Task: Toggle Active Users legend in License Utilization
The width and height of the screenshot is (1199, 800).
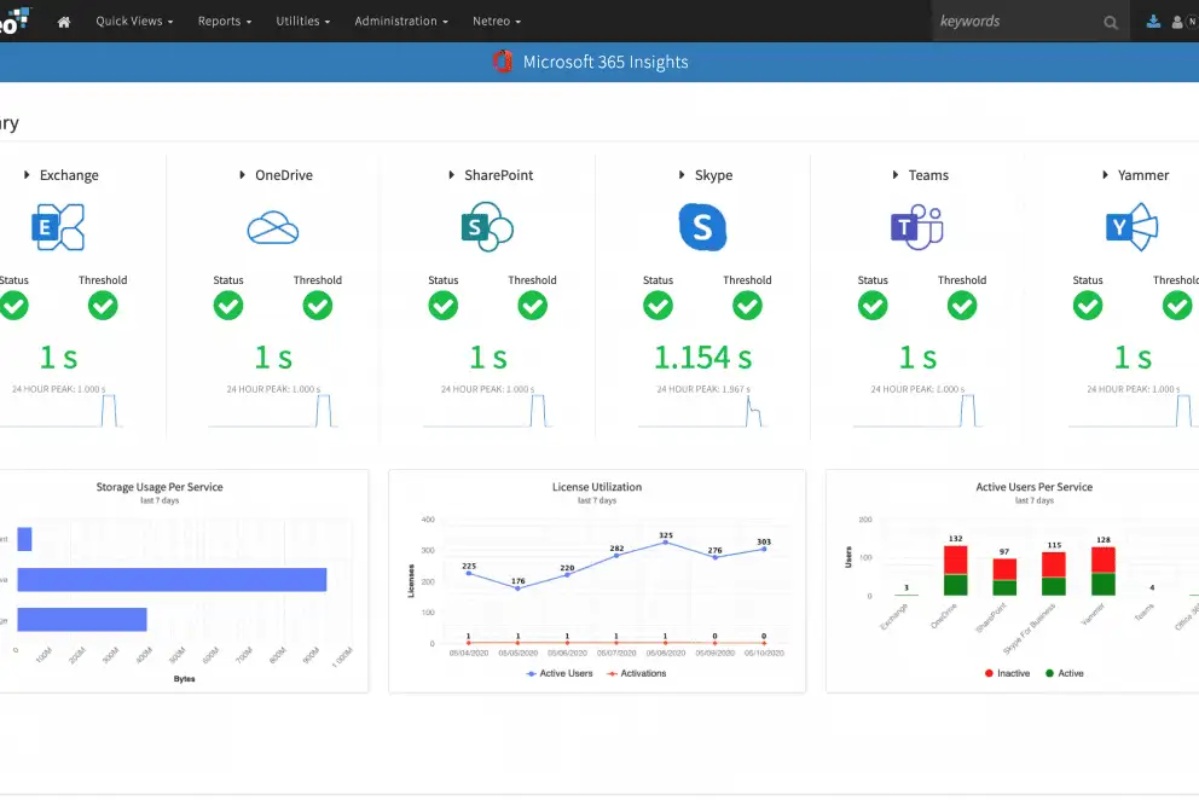Action: [x=560, y=674]
